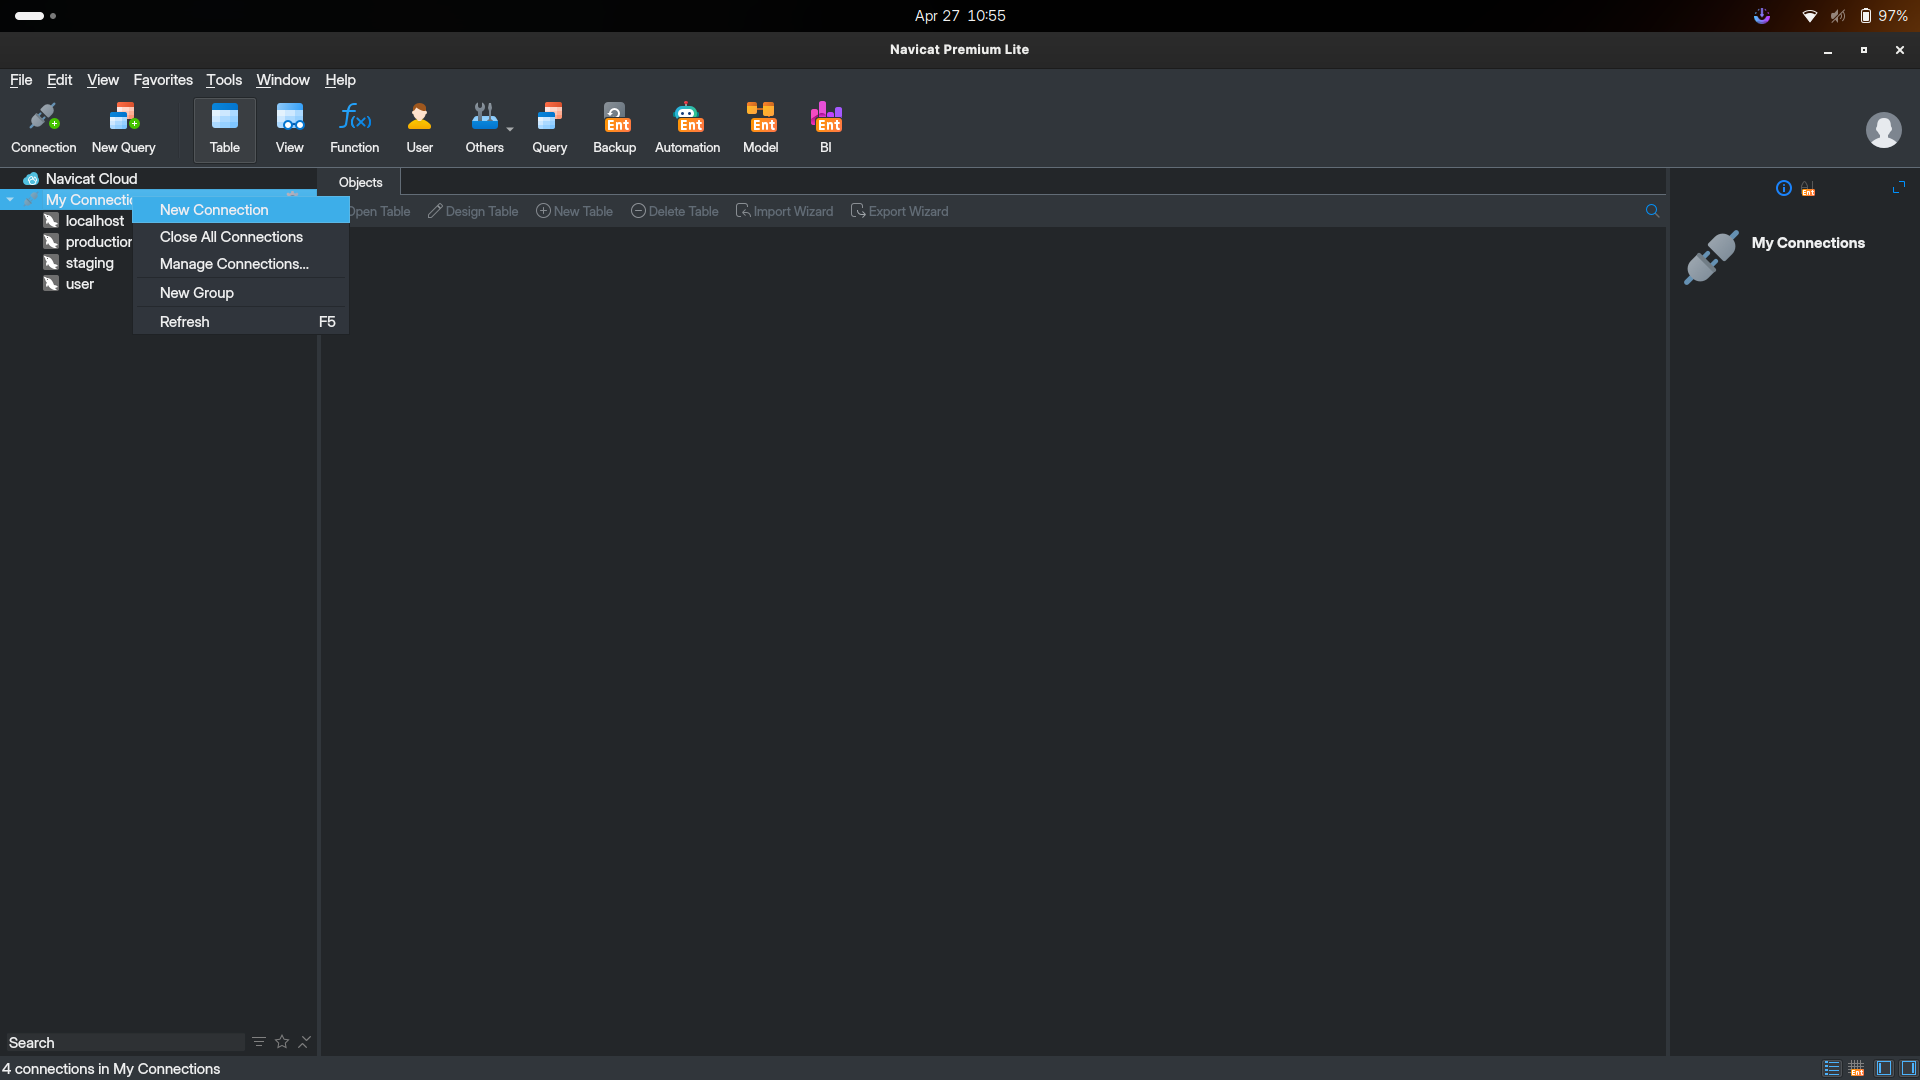Image resolution: width=1920 pixels, height=1080 pixels.
Task: Click the battery indicator showing 97%
Action: point(1884,16)
